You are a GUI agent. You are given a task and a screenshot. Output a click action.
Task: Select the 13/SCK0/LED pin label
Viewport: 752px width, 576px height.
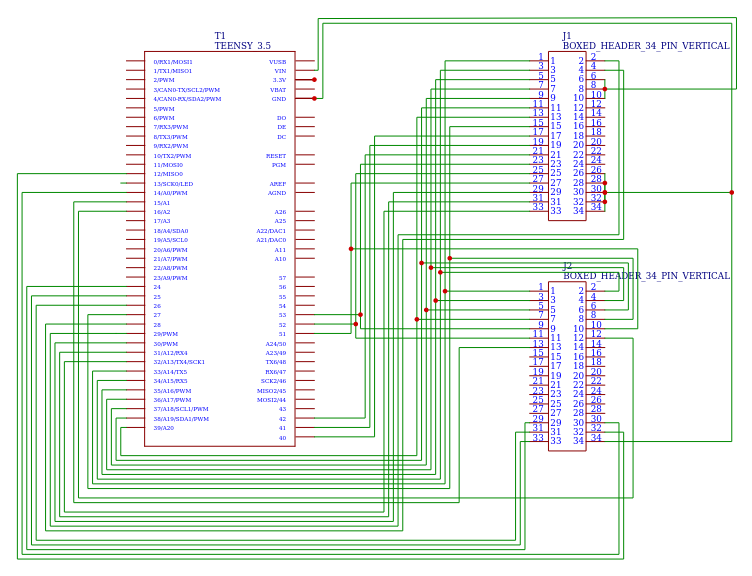click(x=173, y=184)
